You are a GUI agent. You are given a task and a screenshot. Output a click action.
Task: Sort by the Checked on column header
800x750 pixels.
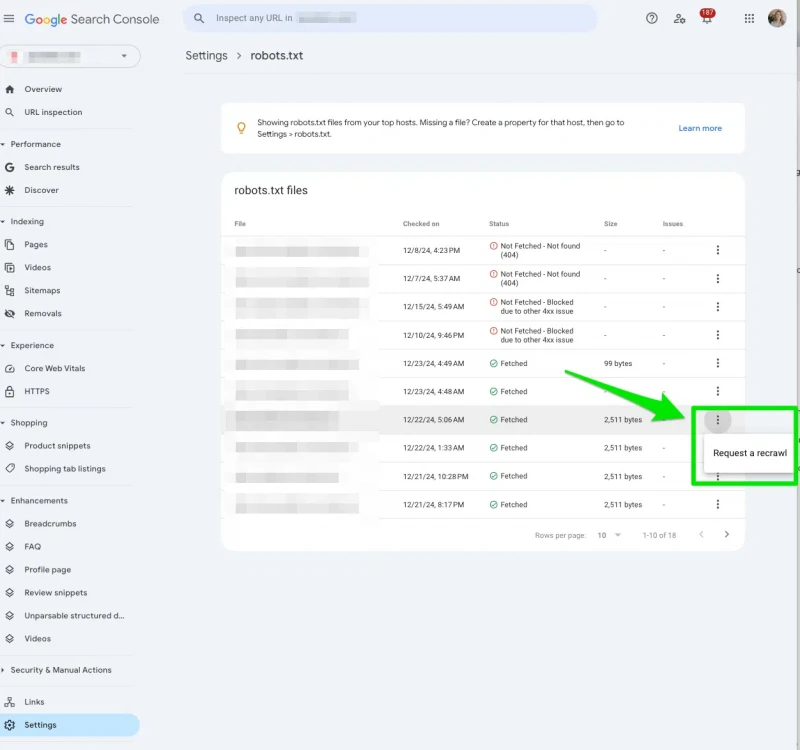tap(421, 224)
